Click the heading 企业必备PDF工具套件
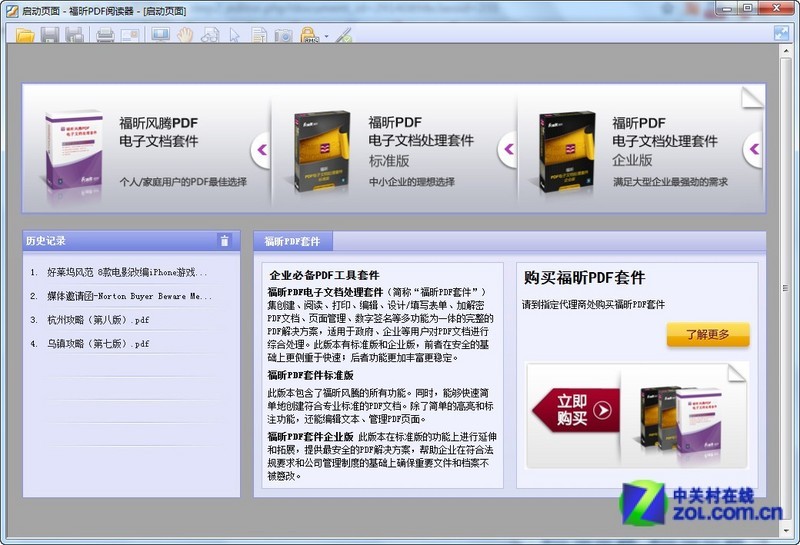The image size is (800, 545). [324, 275]
